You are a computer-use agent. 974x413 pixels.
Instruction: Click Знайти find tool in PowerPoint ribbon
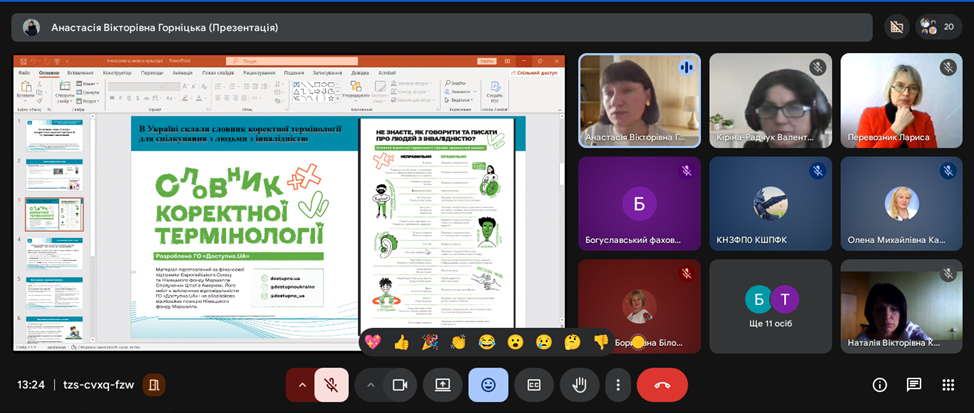tap(455, 83)
